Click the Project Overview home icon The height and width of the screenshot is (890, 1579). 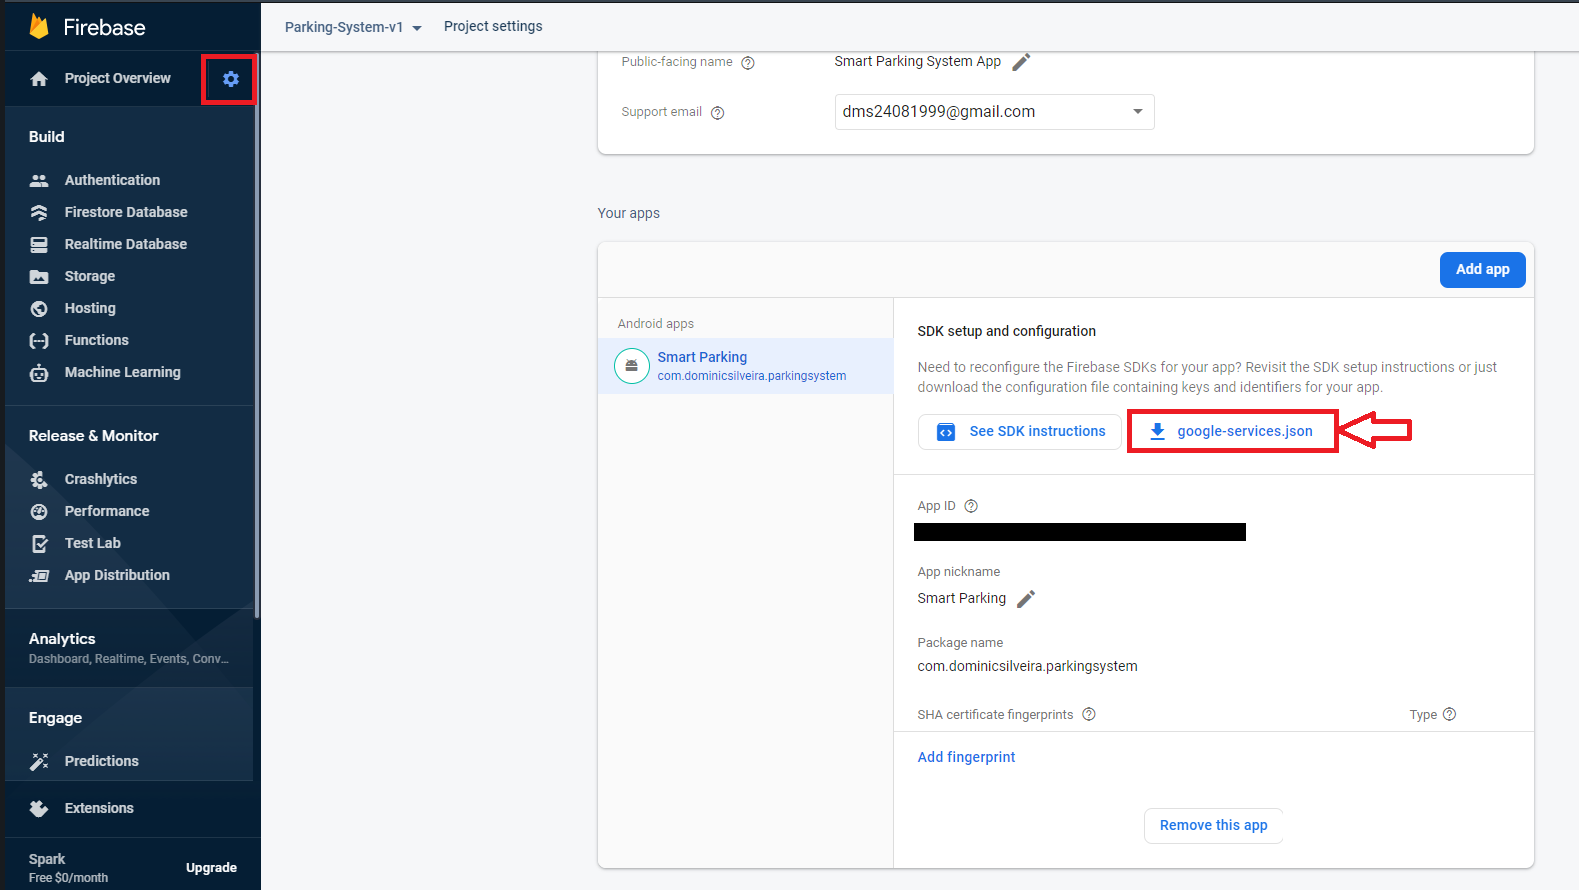[x=39, y=79]
